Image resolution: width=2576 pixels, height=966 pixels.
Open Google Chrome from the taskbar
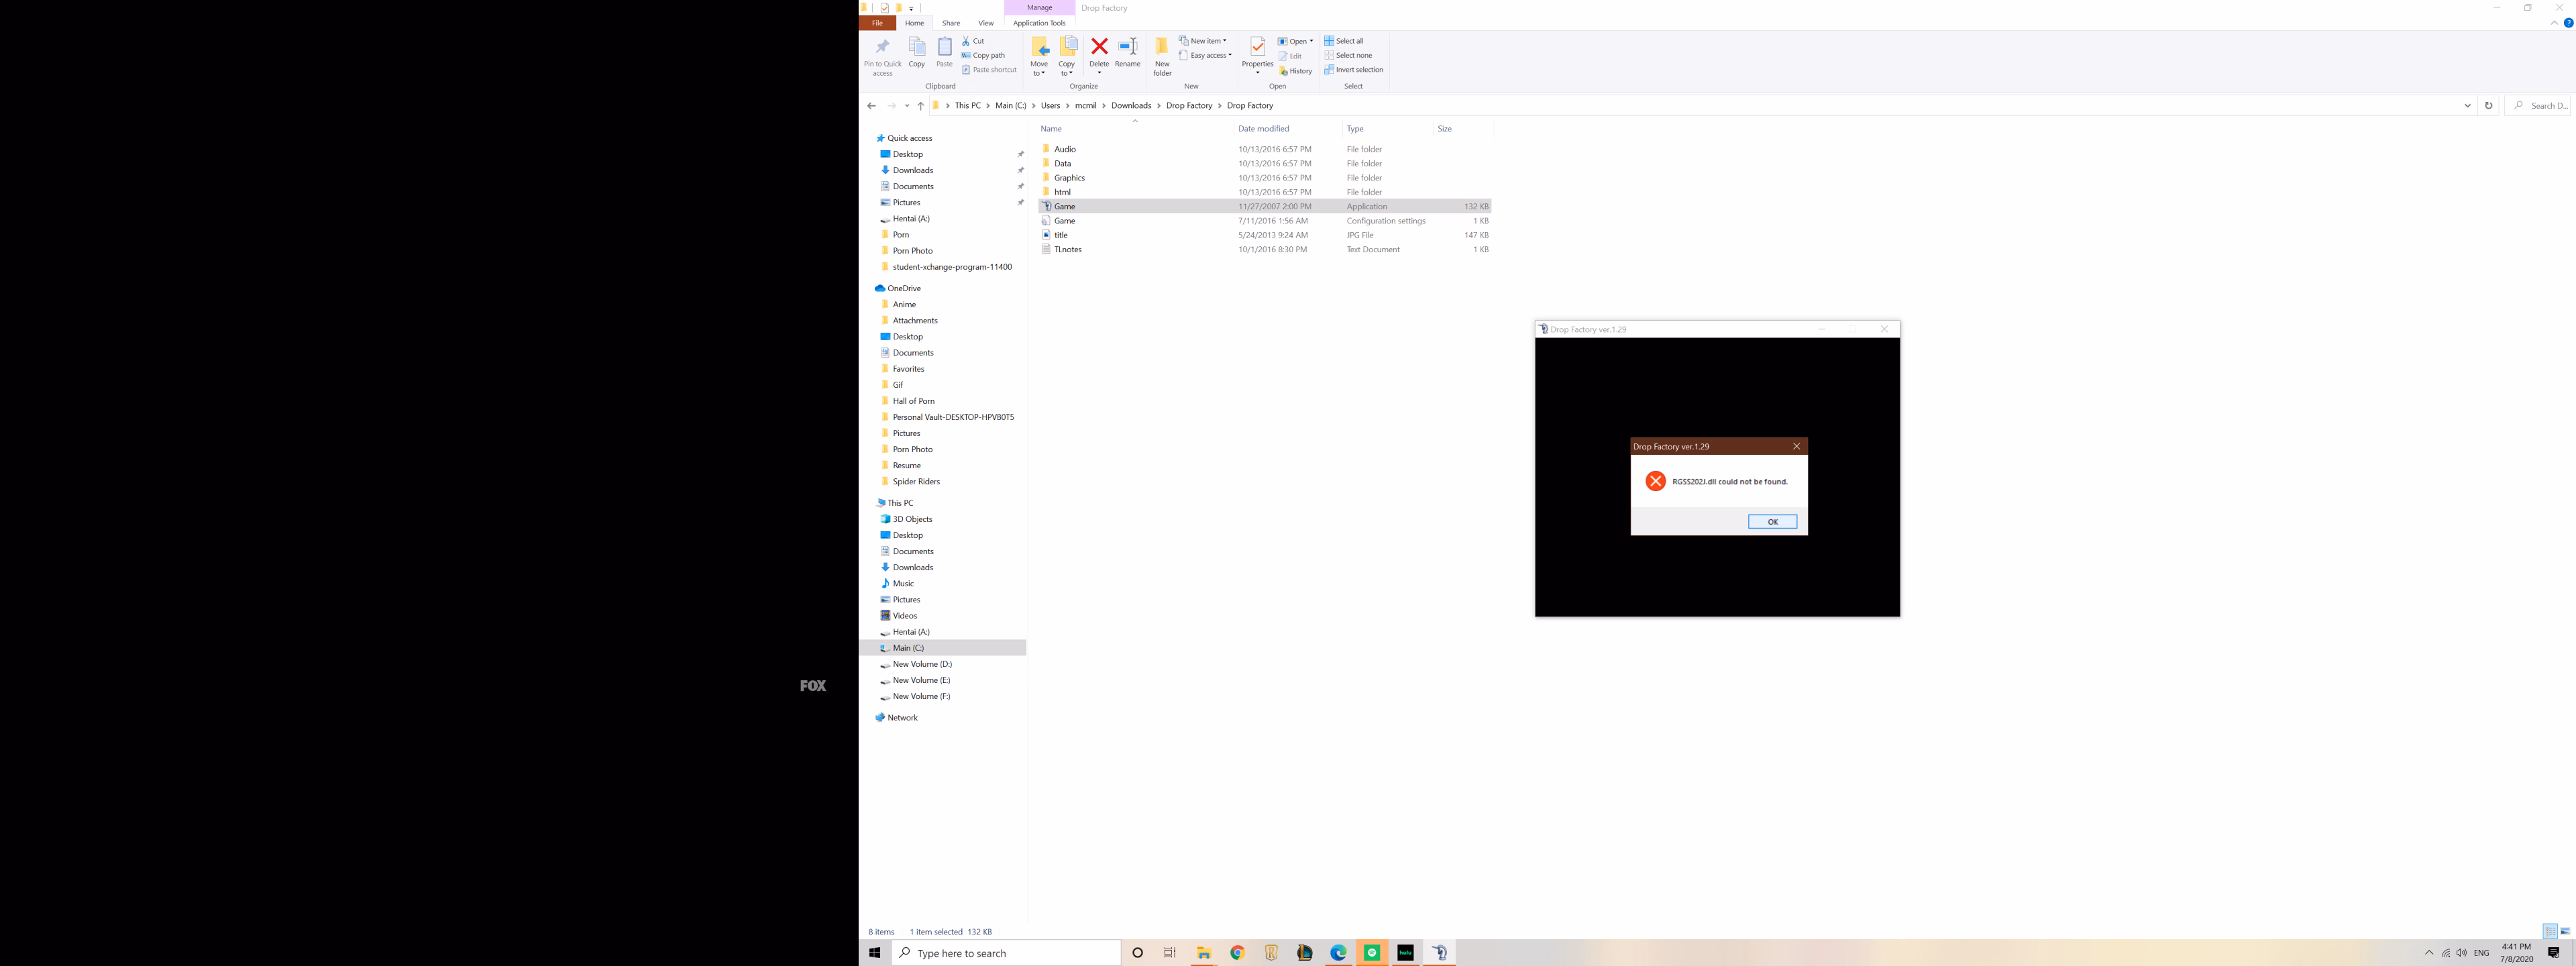point(1237,953)
